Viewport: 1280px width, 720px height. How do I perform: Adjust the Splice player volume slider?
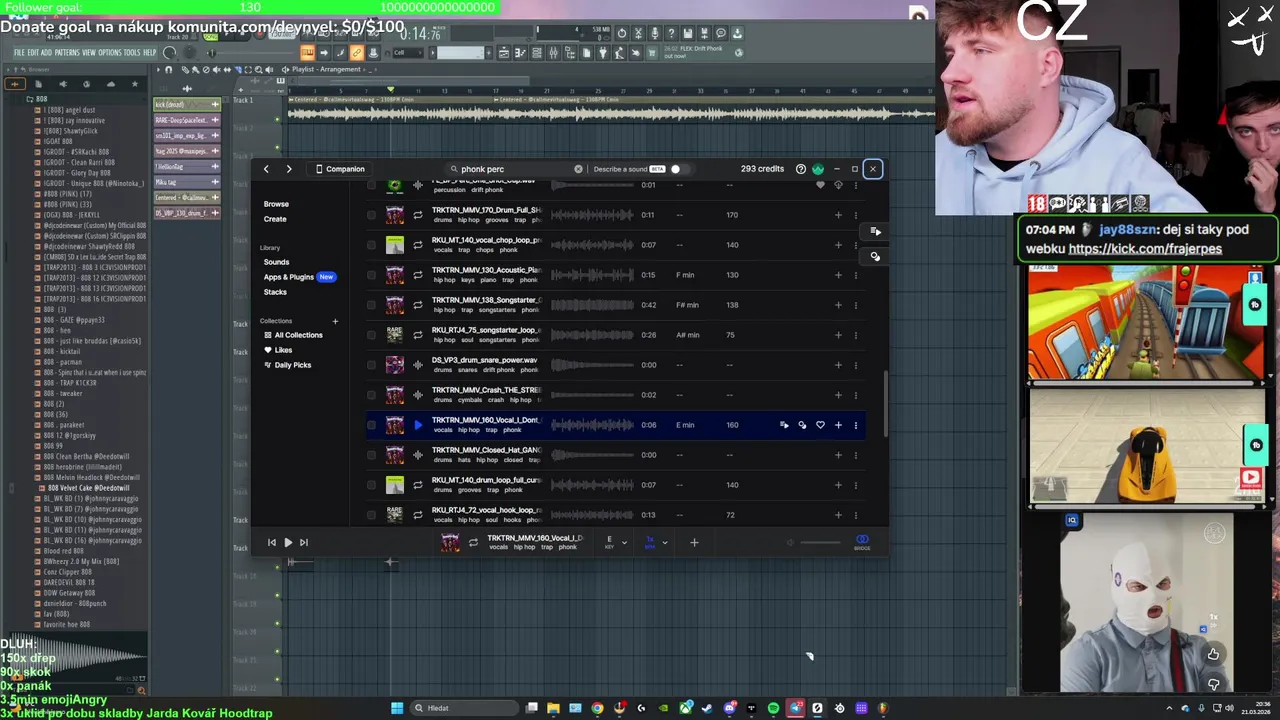point(820,543)
